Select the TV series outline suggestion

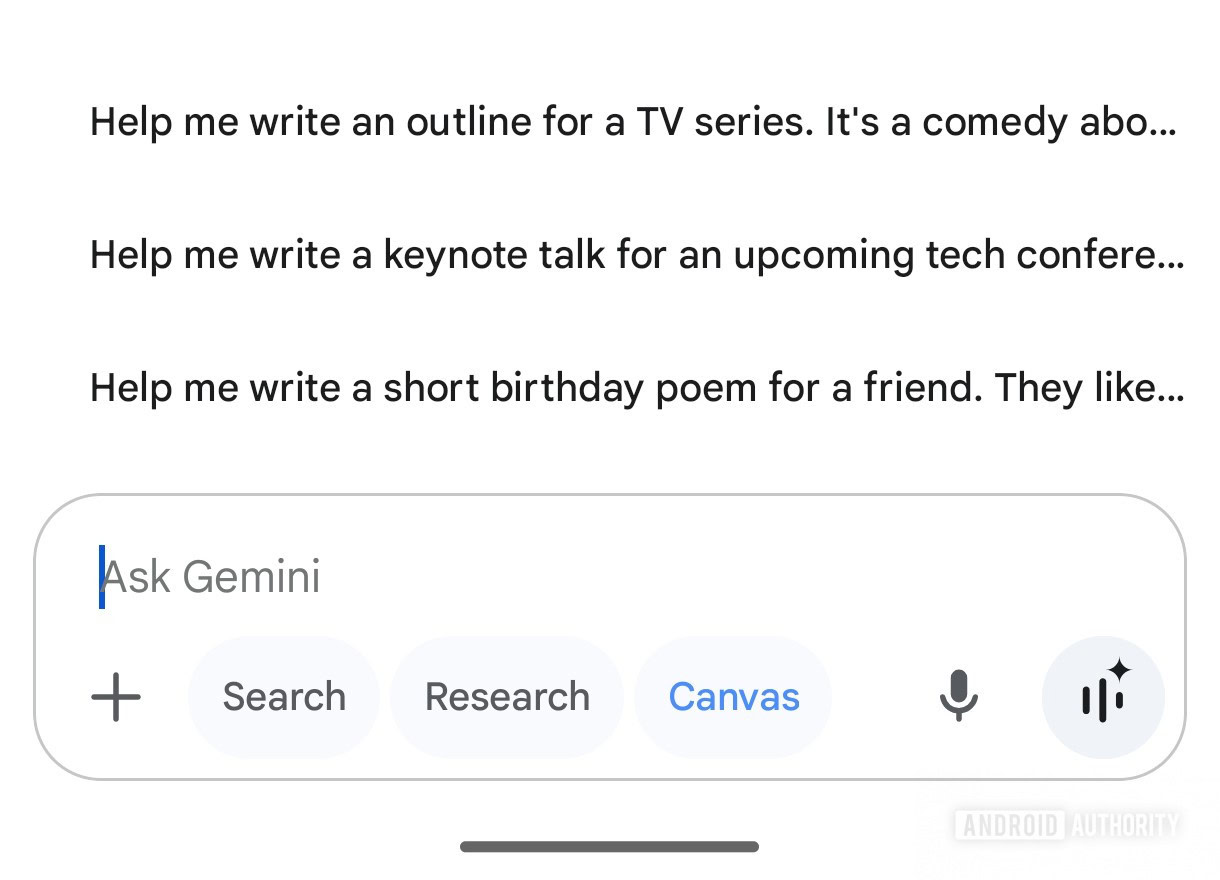click(x=632, y=123)
